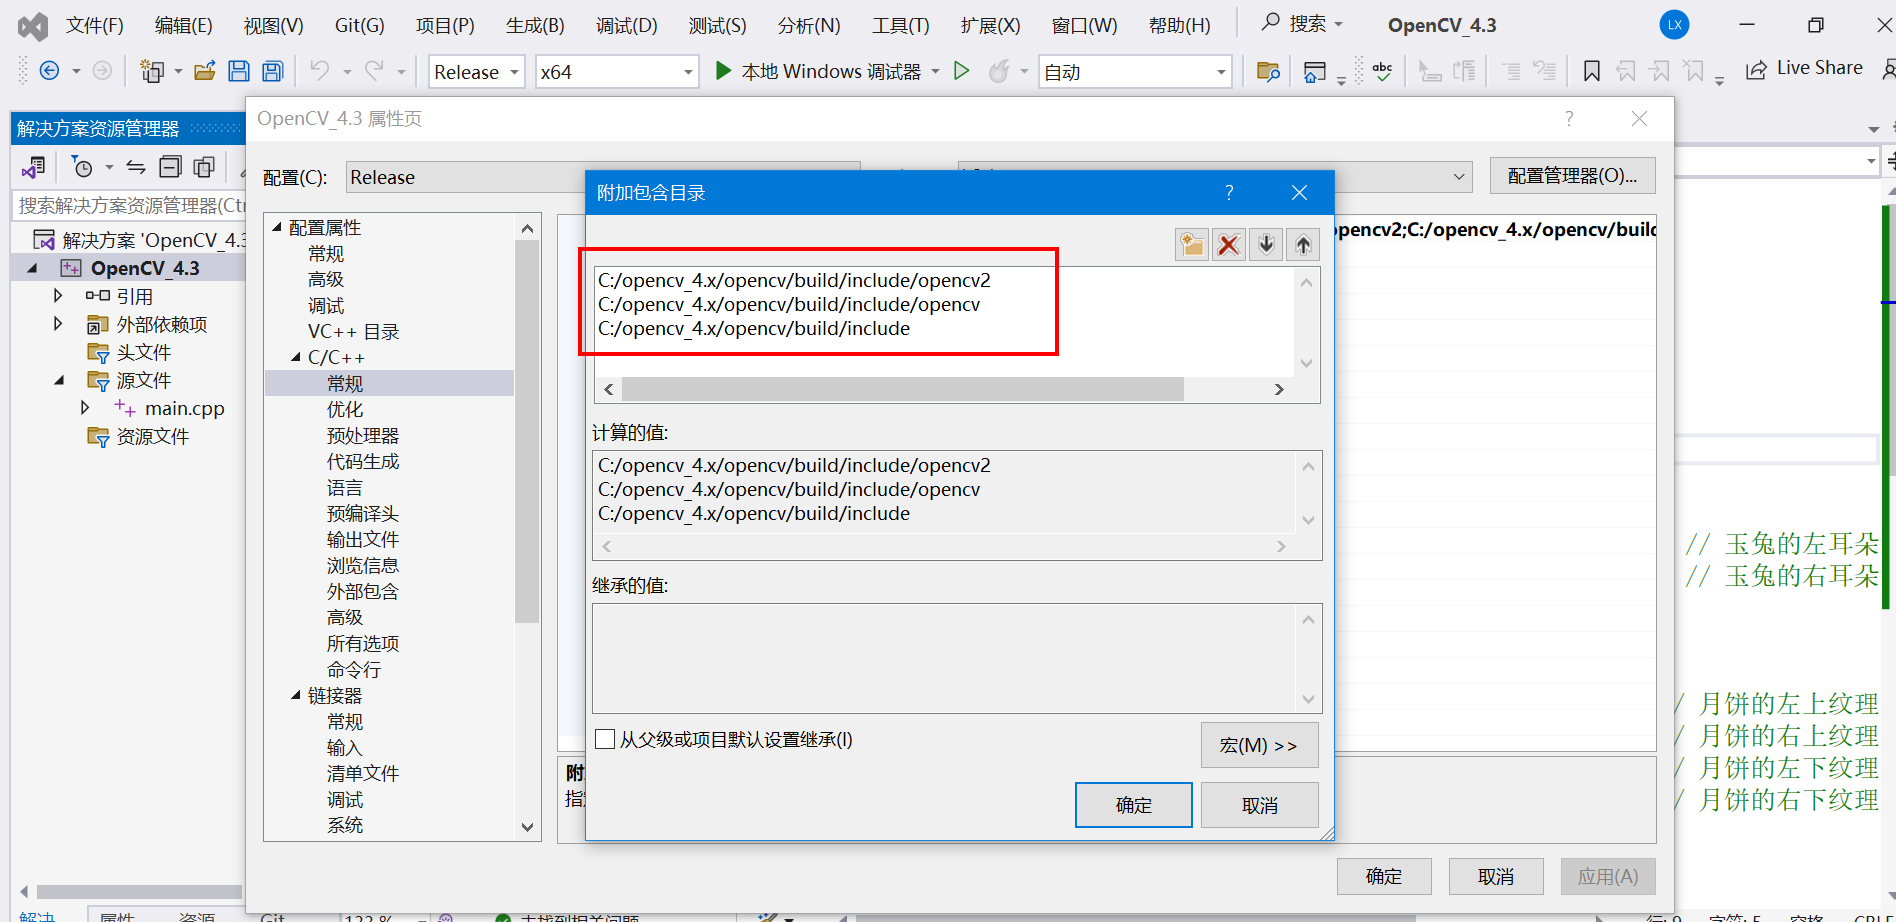Screen dimensions: 1896x922
Task: Expand the main.cpp node in Solution Explorer
Action: [85, 408]
